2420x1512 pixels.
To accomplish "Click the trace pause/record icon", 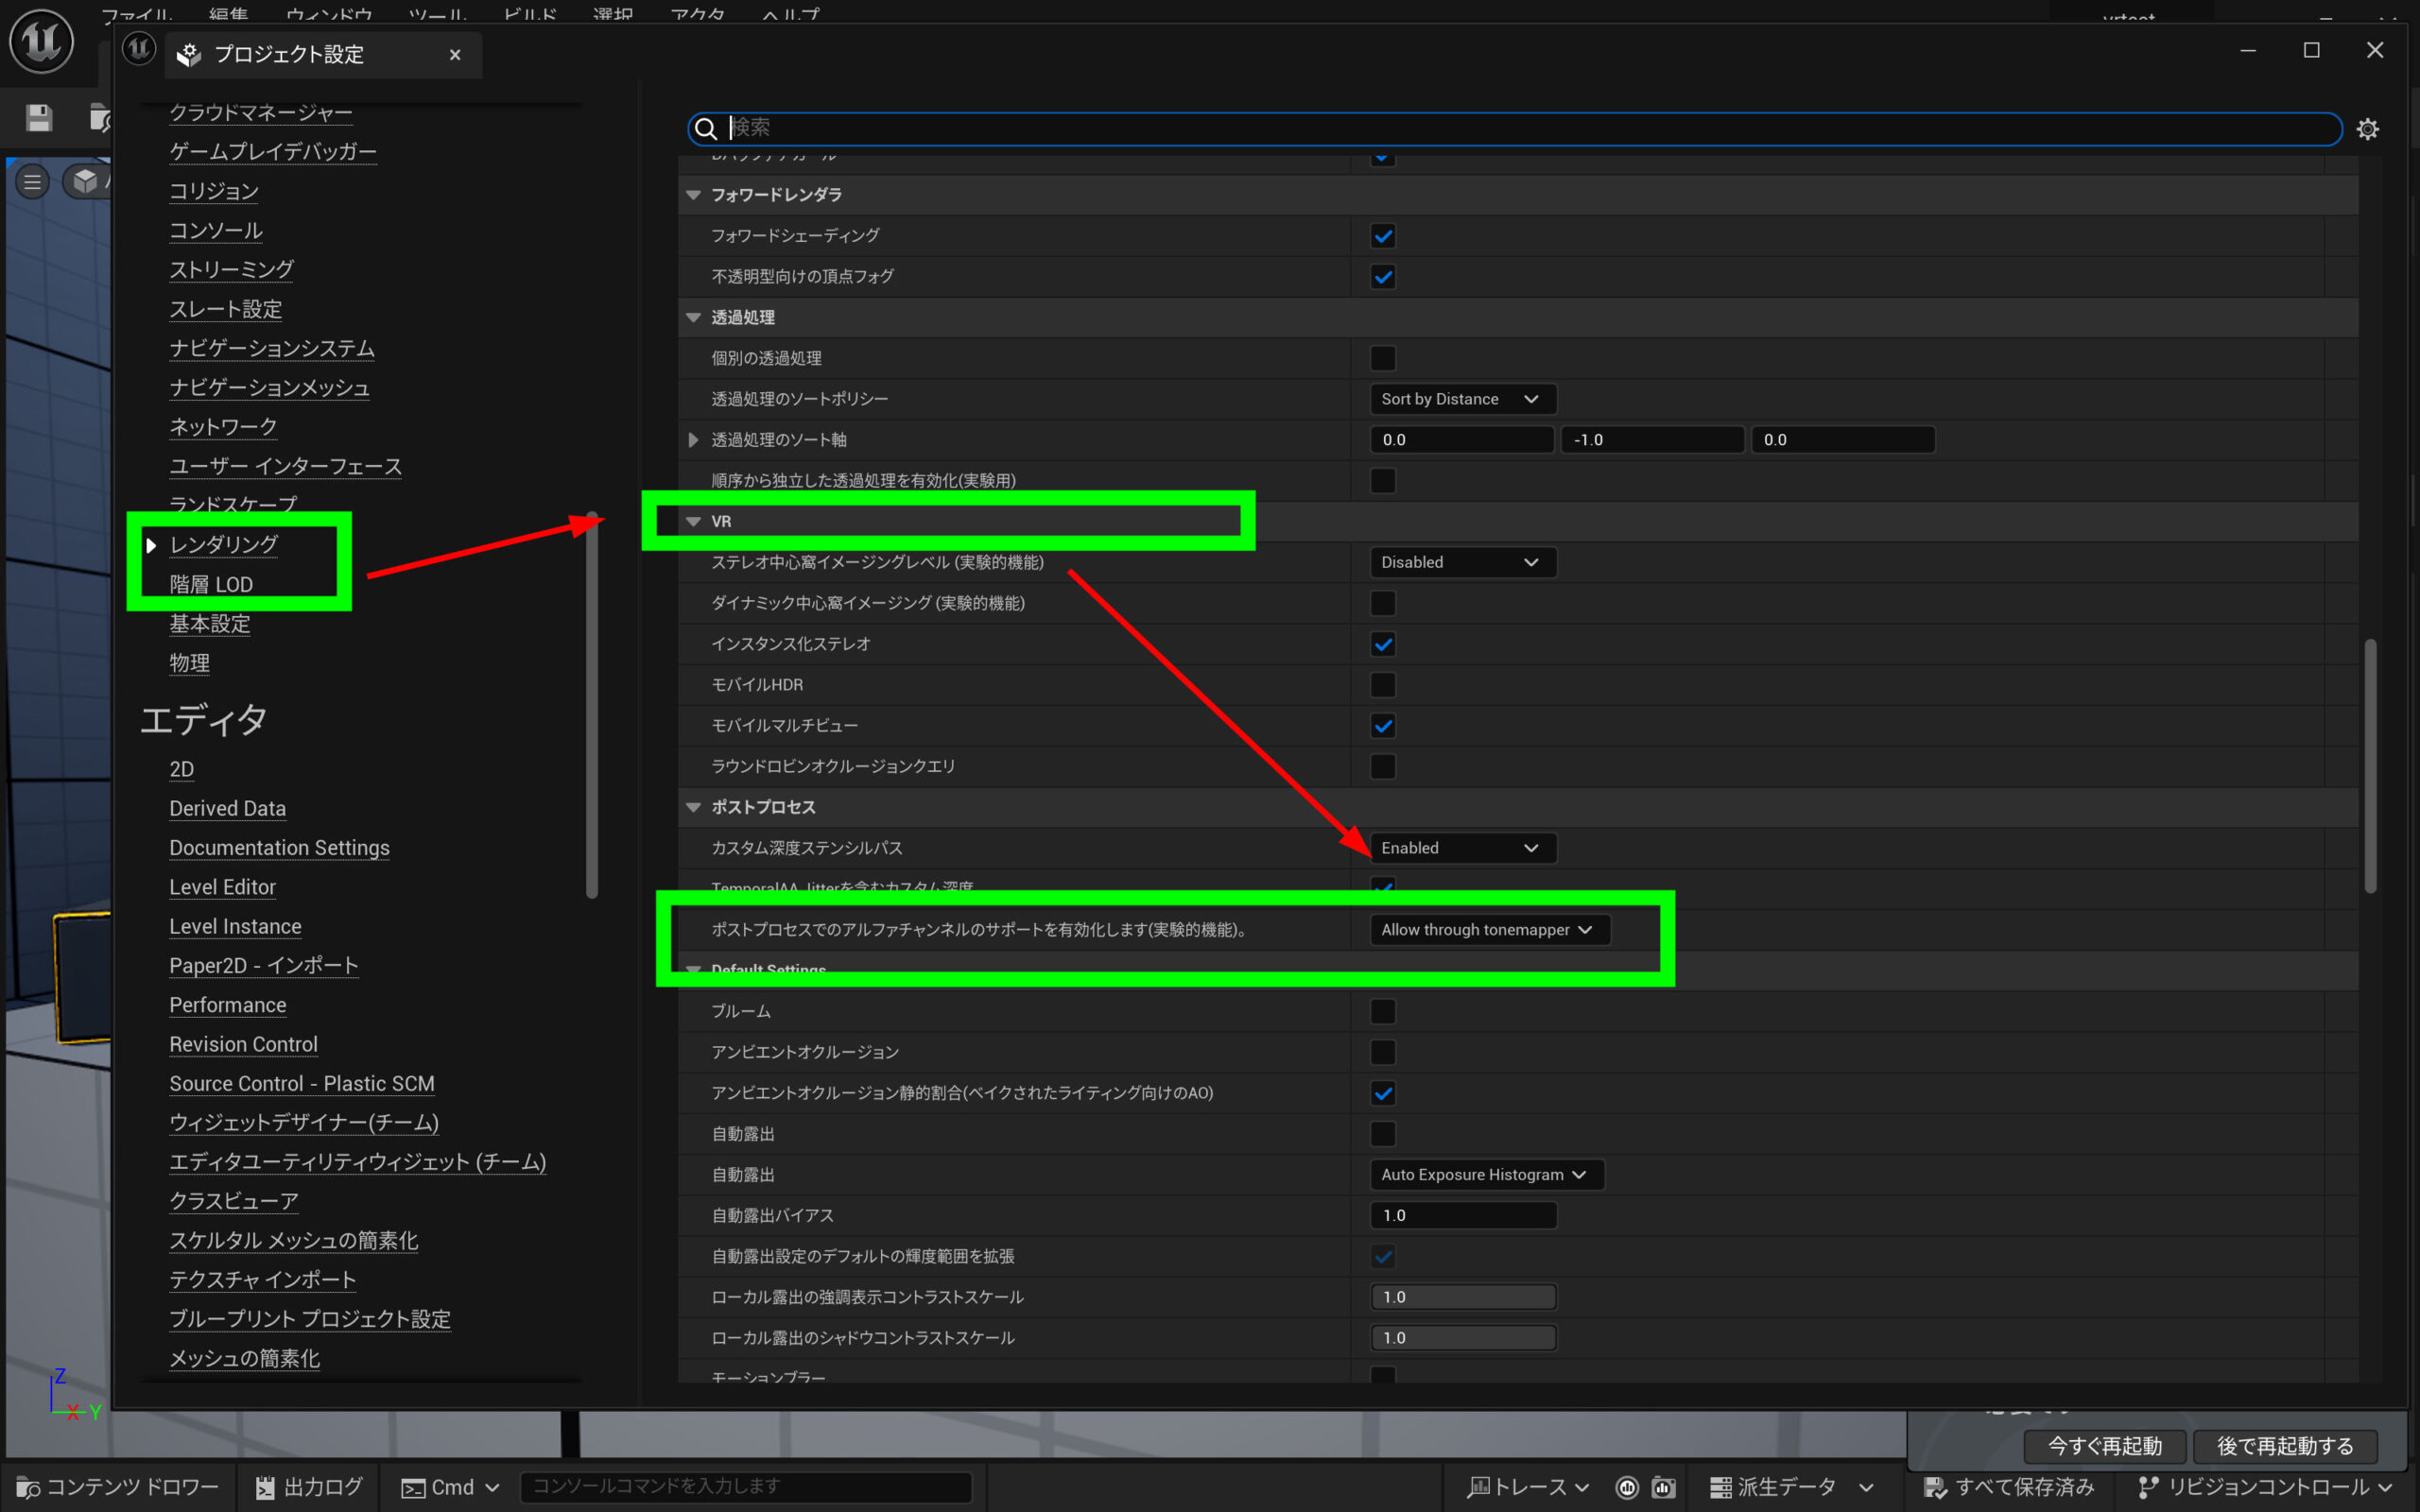I will (x=1627, y=1488).
